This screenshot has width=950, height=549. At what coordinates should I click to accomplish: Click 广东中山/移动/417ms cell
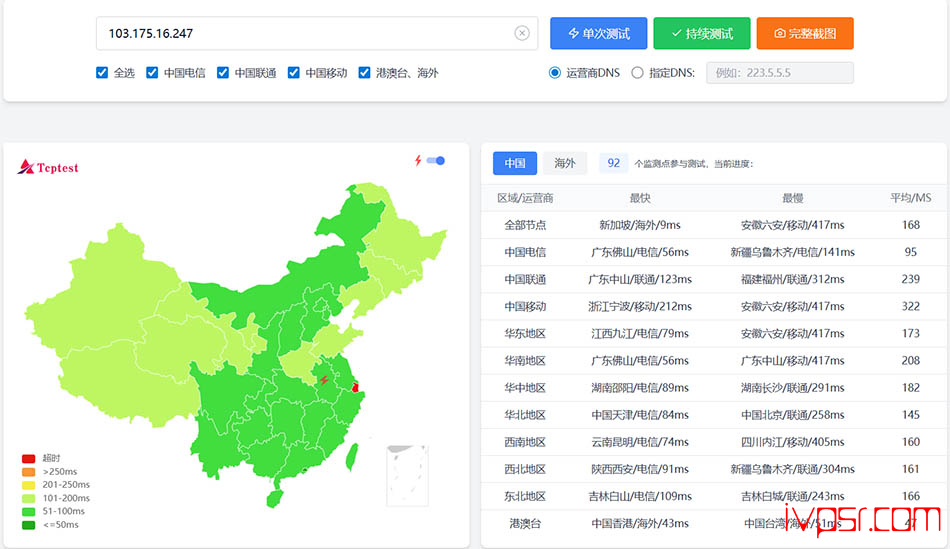pos(792,361)
